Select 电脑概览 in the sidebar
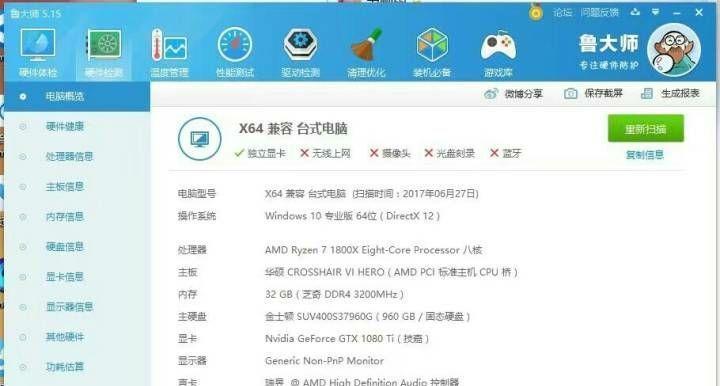This screenshot has height=386, width=720. tap(77, 96)
